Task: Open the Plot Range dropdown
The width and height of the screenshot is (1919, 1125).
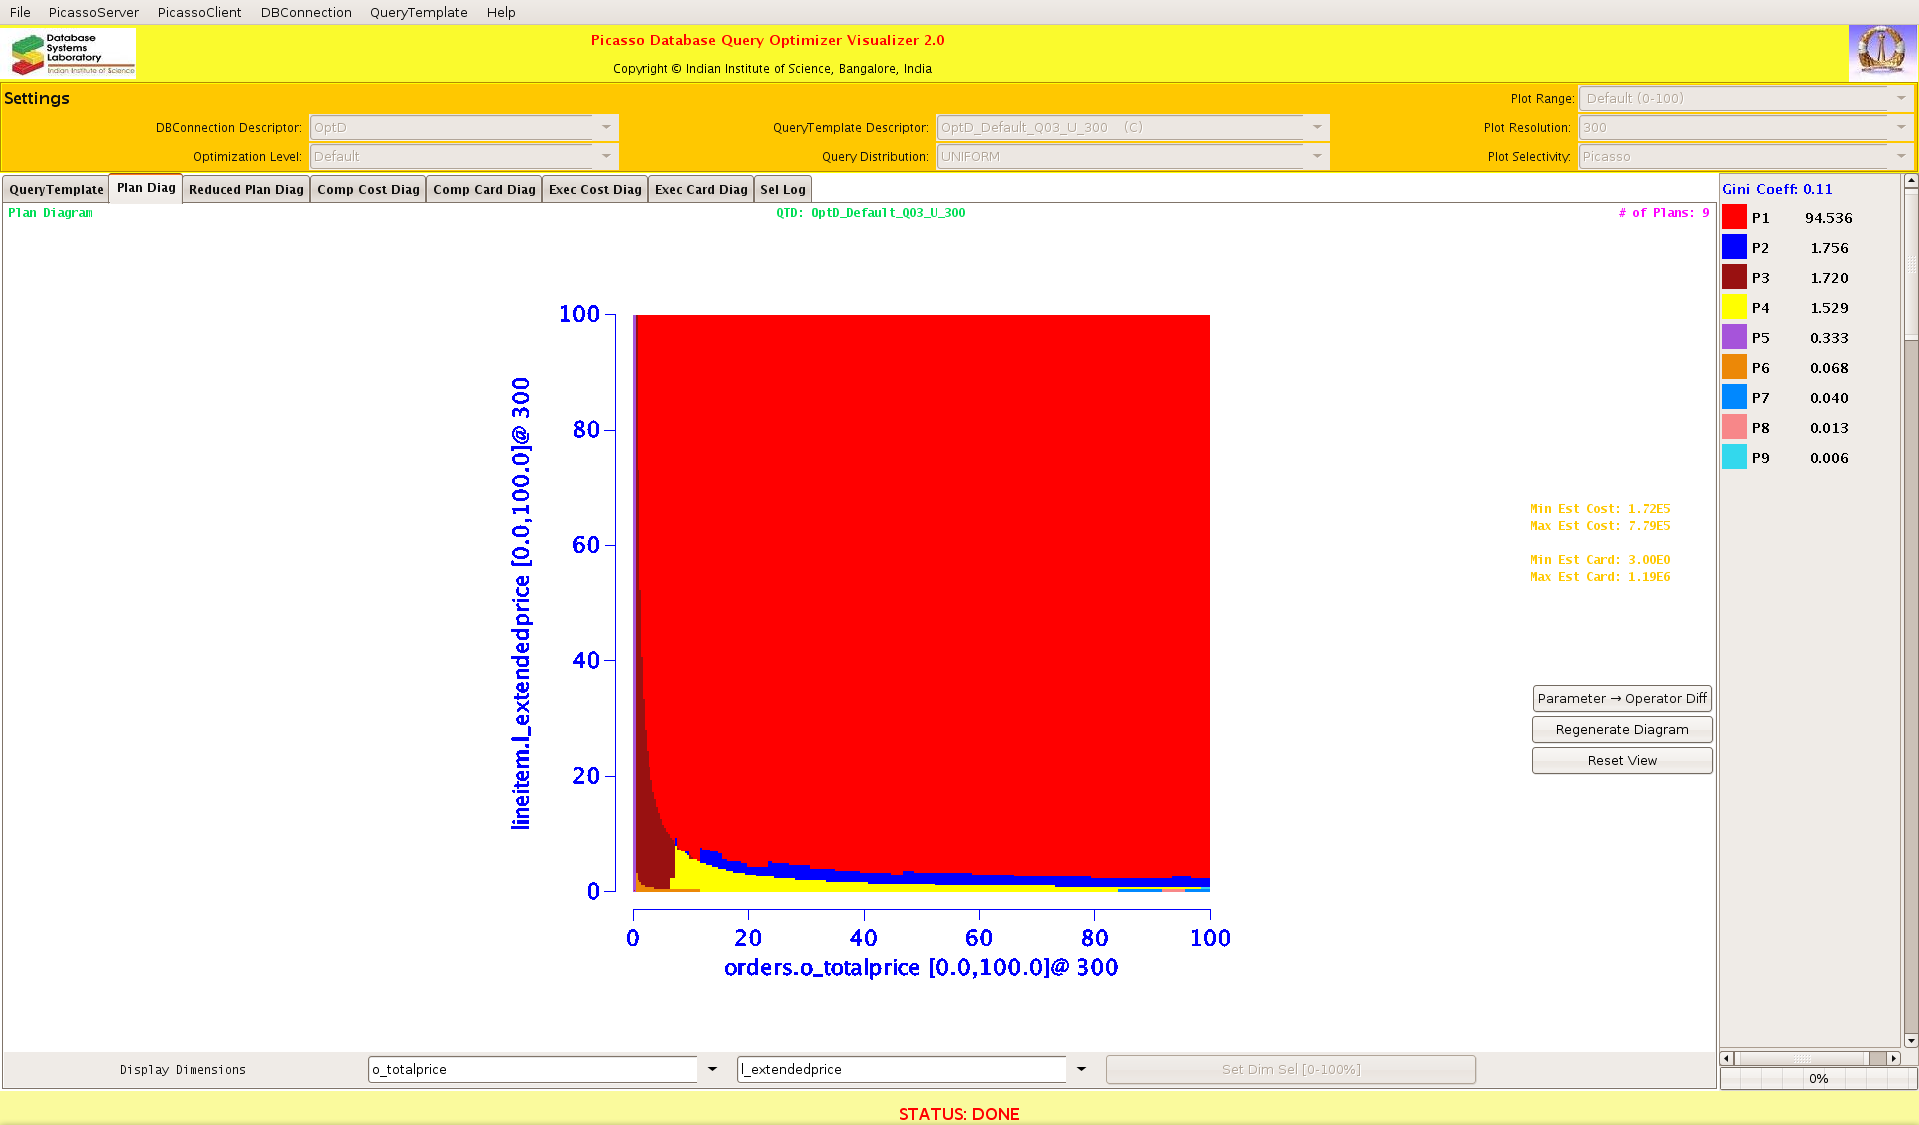Action: 1900,98
